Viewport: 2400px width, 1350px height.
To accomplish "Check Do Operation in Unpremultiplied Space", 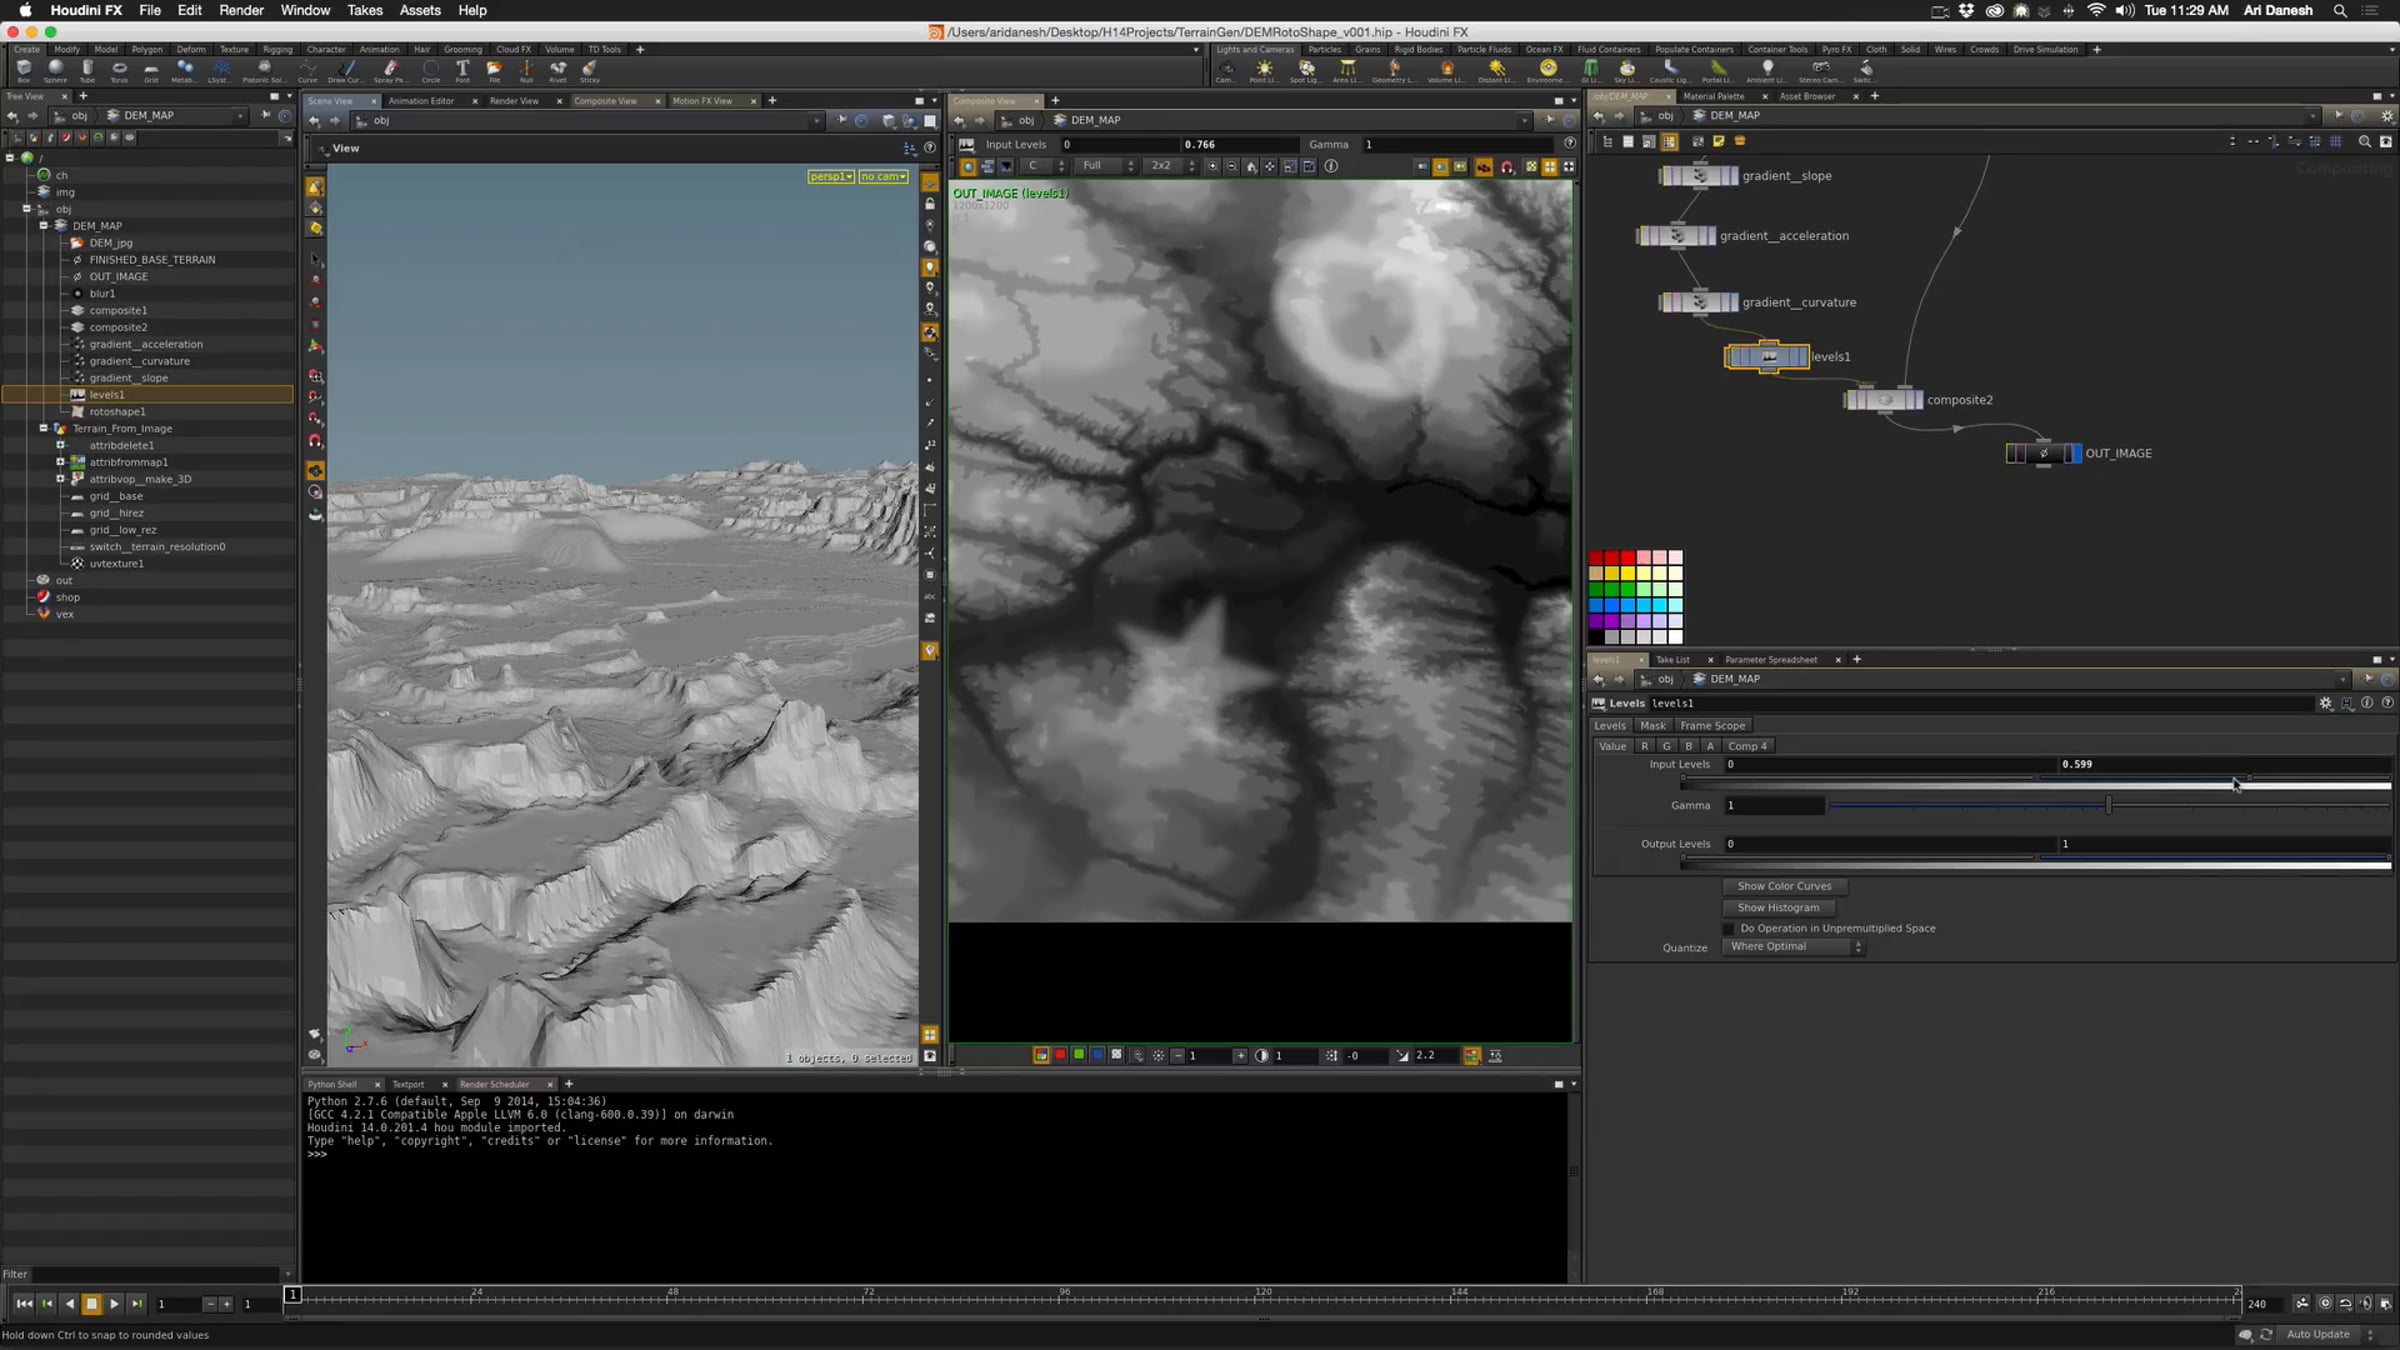I will 1729,928.
